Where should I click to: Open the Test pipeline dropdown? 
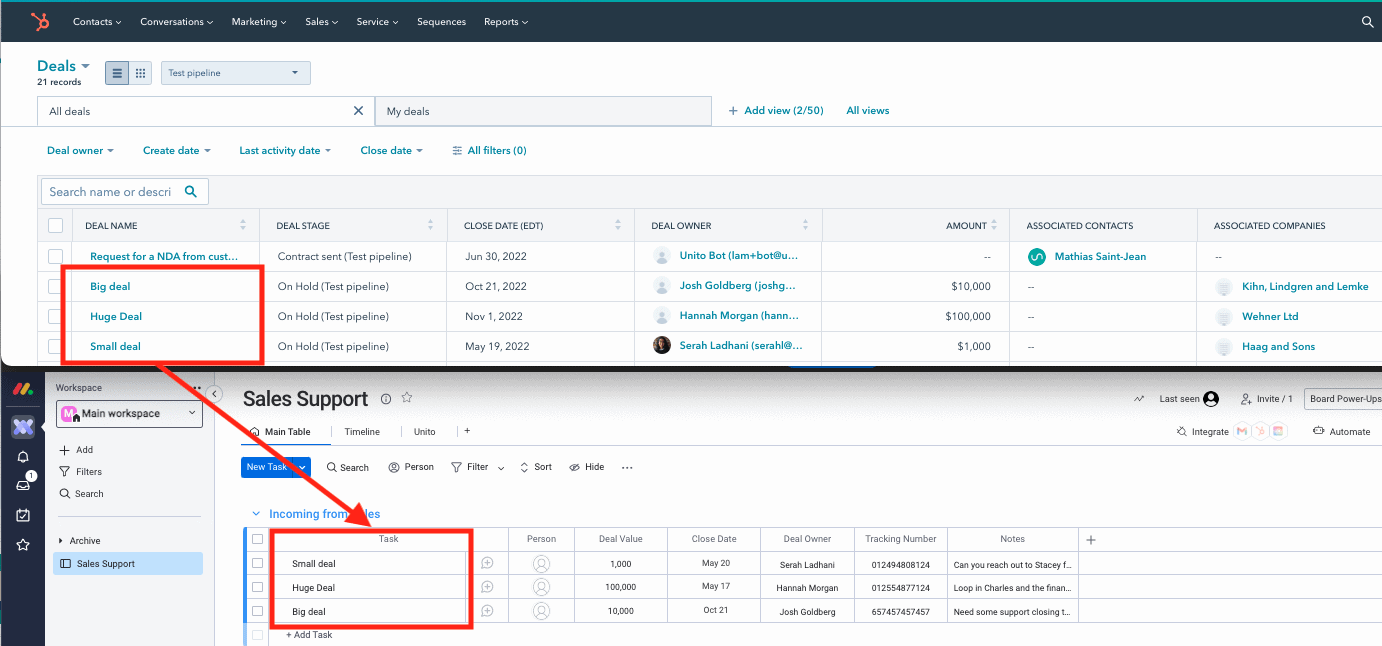point(235,72)
